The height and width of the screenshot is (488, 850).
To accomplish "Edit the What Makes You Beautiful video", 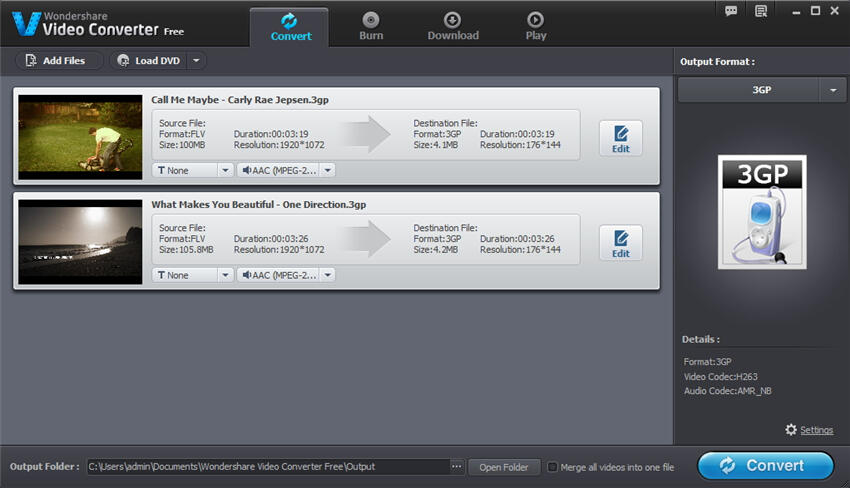I will (x=621, y=243).
